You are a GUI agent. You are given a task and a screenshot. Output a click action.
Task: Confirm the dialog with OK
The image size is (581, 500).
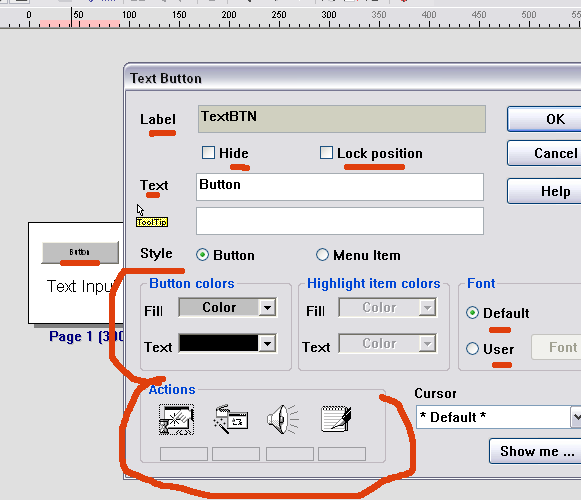[544, 119]
